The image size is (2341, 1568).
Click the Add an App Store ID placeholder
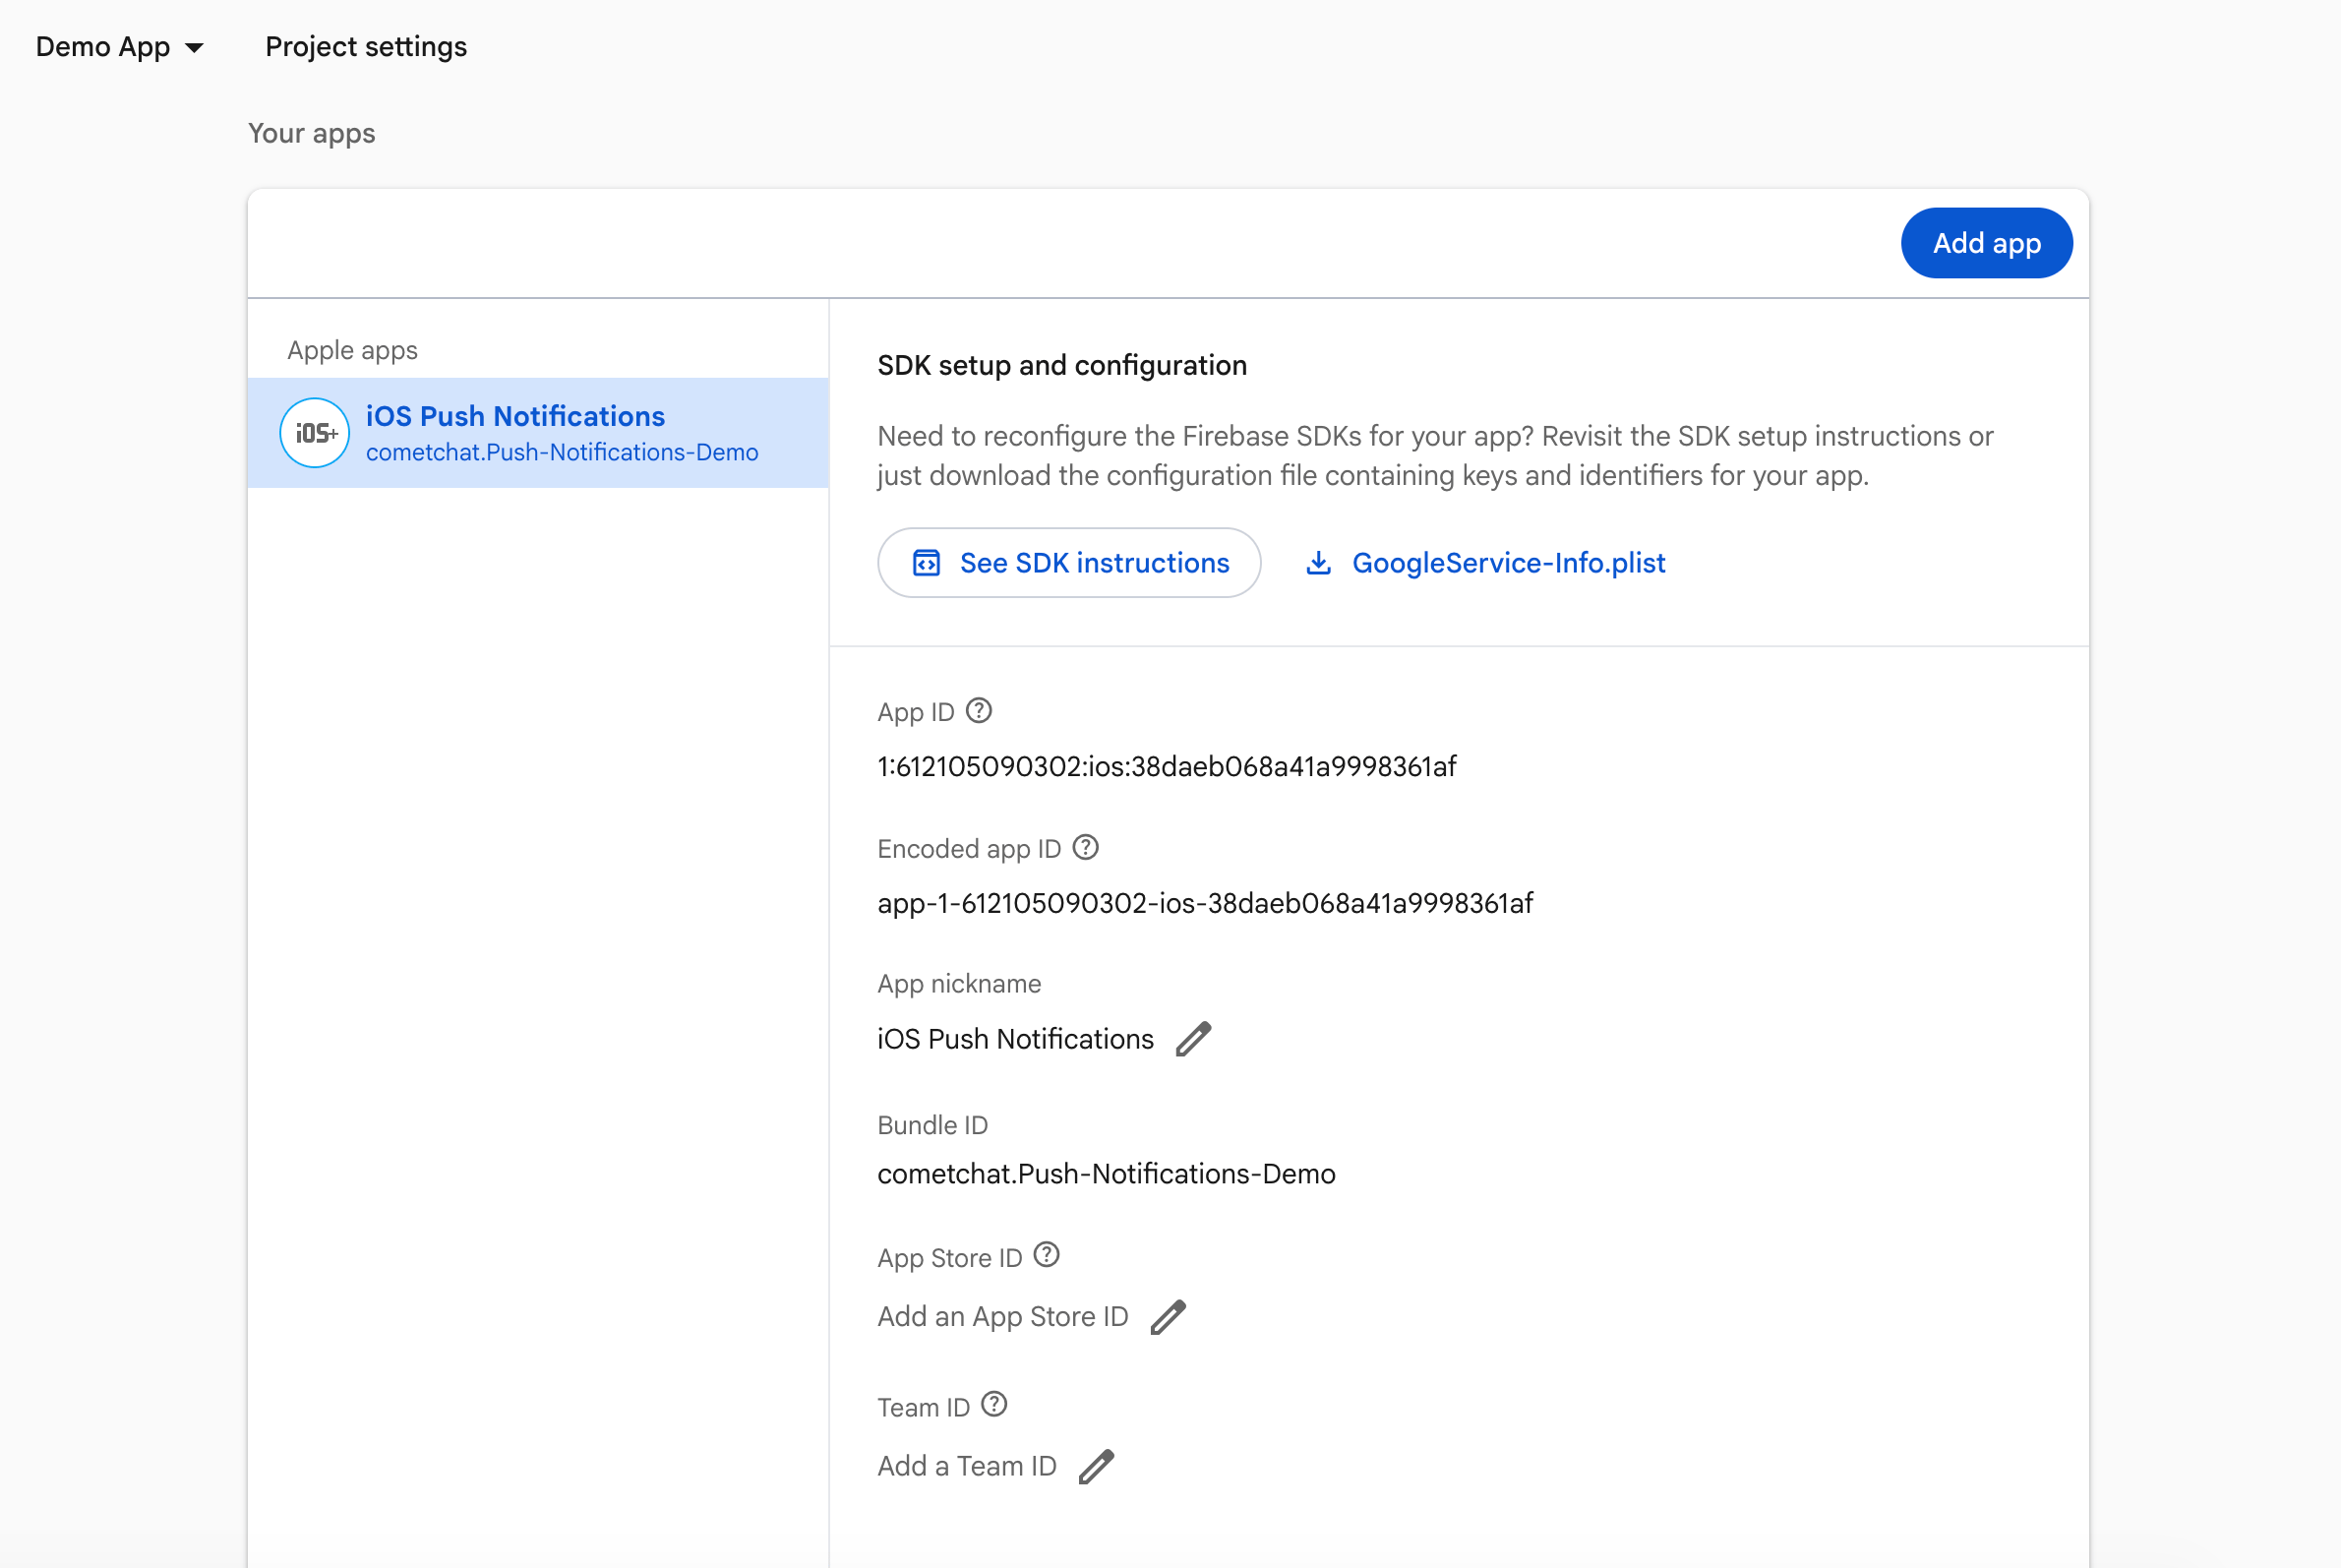pyautogui.click(x=1003, y=1317)
